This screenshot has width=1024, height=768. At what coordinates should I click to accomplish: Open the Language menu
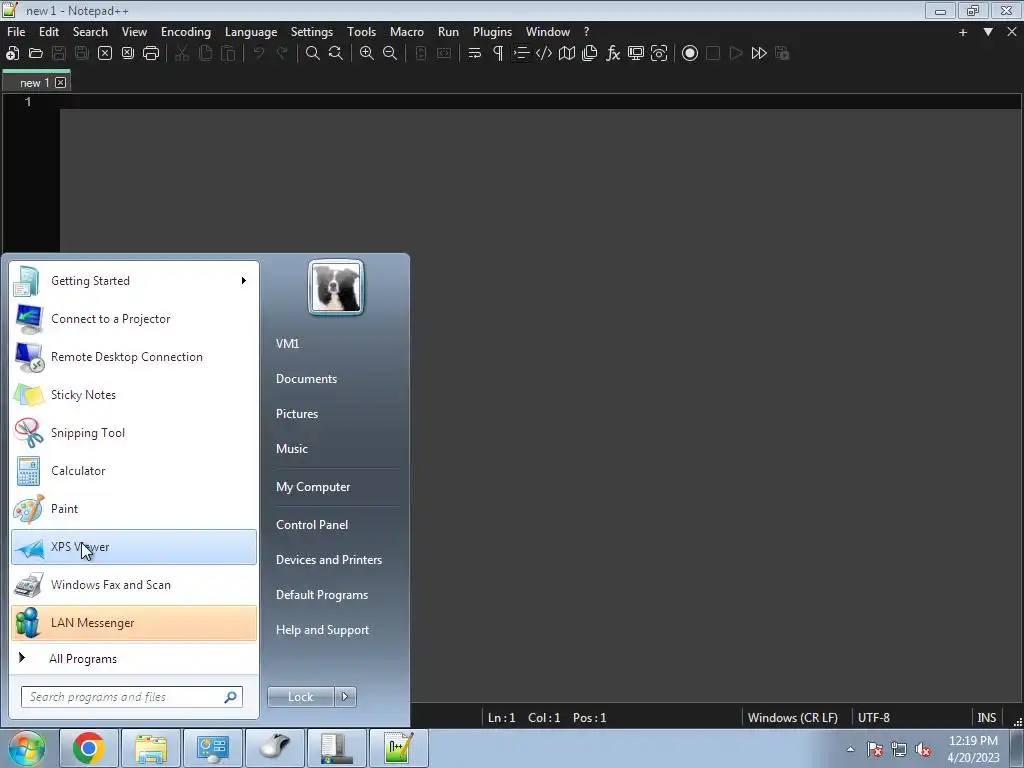click(251, 32)
